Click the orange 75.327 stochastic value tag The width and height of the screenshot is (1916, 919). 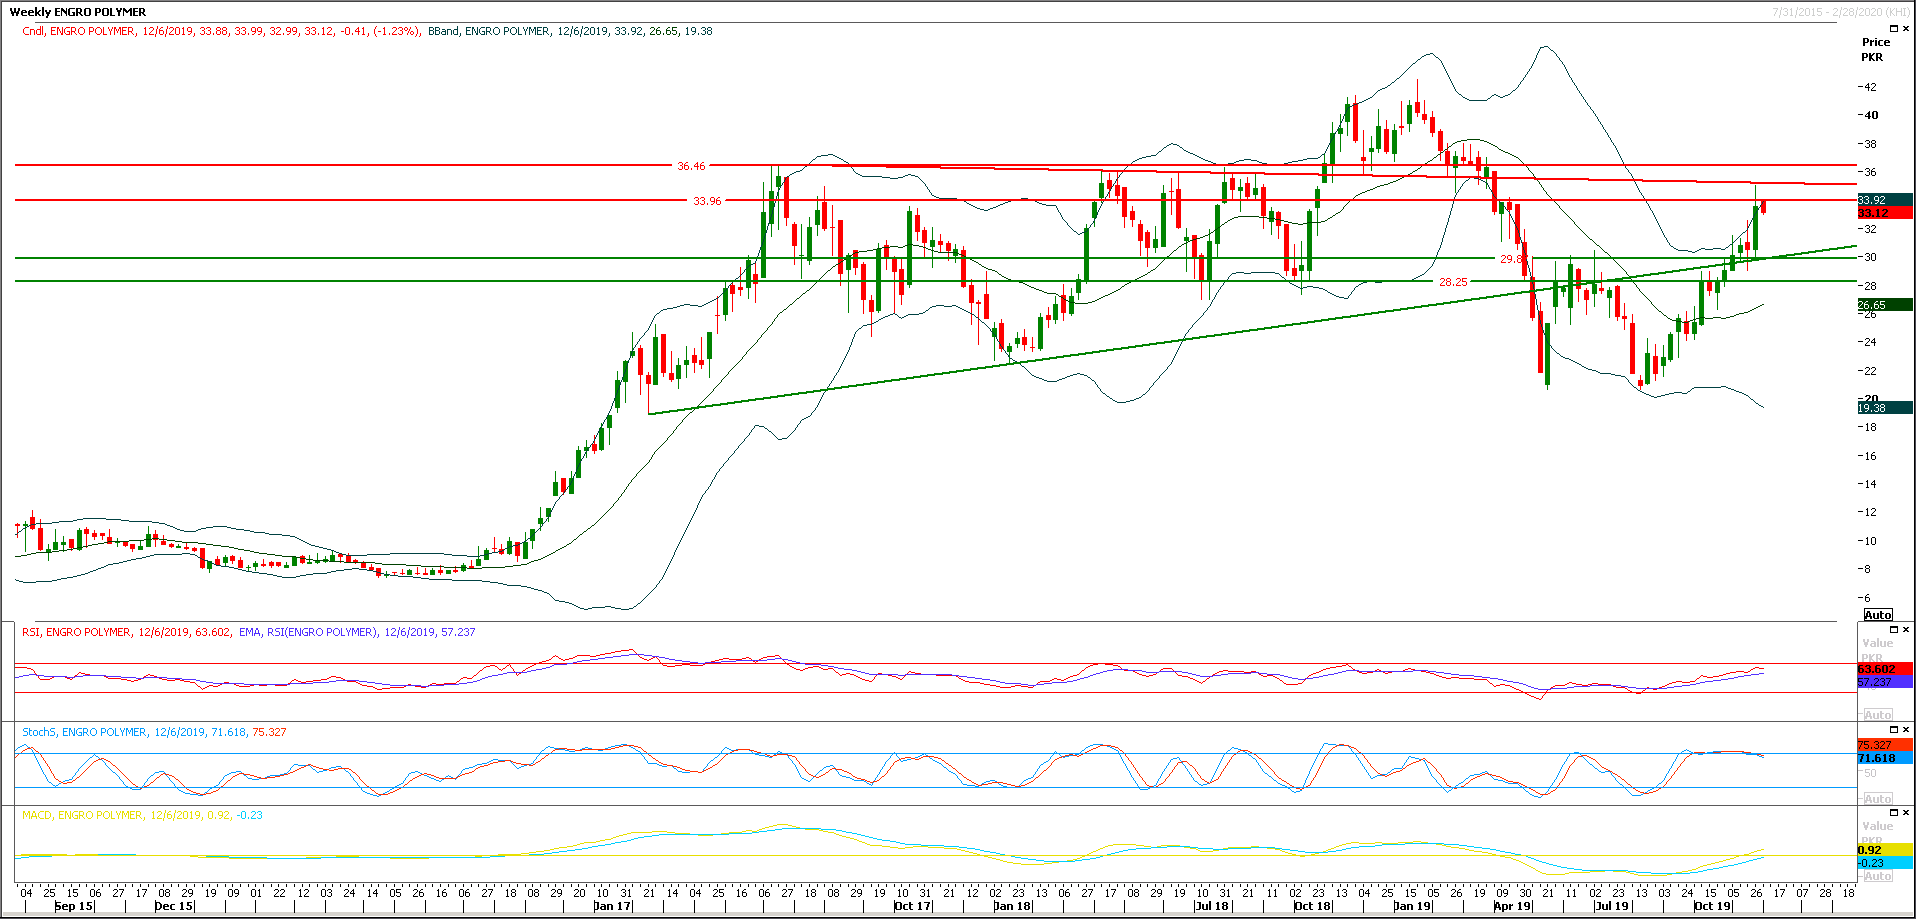(x=1885, y=745)
